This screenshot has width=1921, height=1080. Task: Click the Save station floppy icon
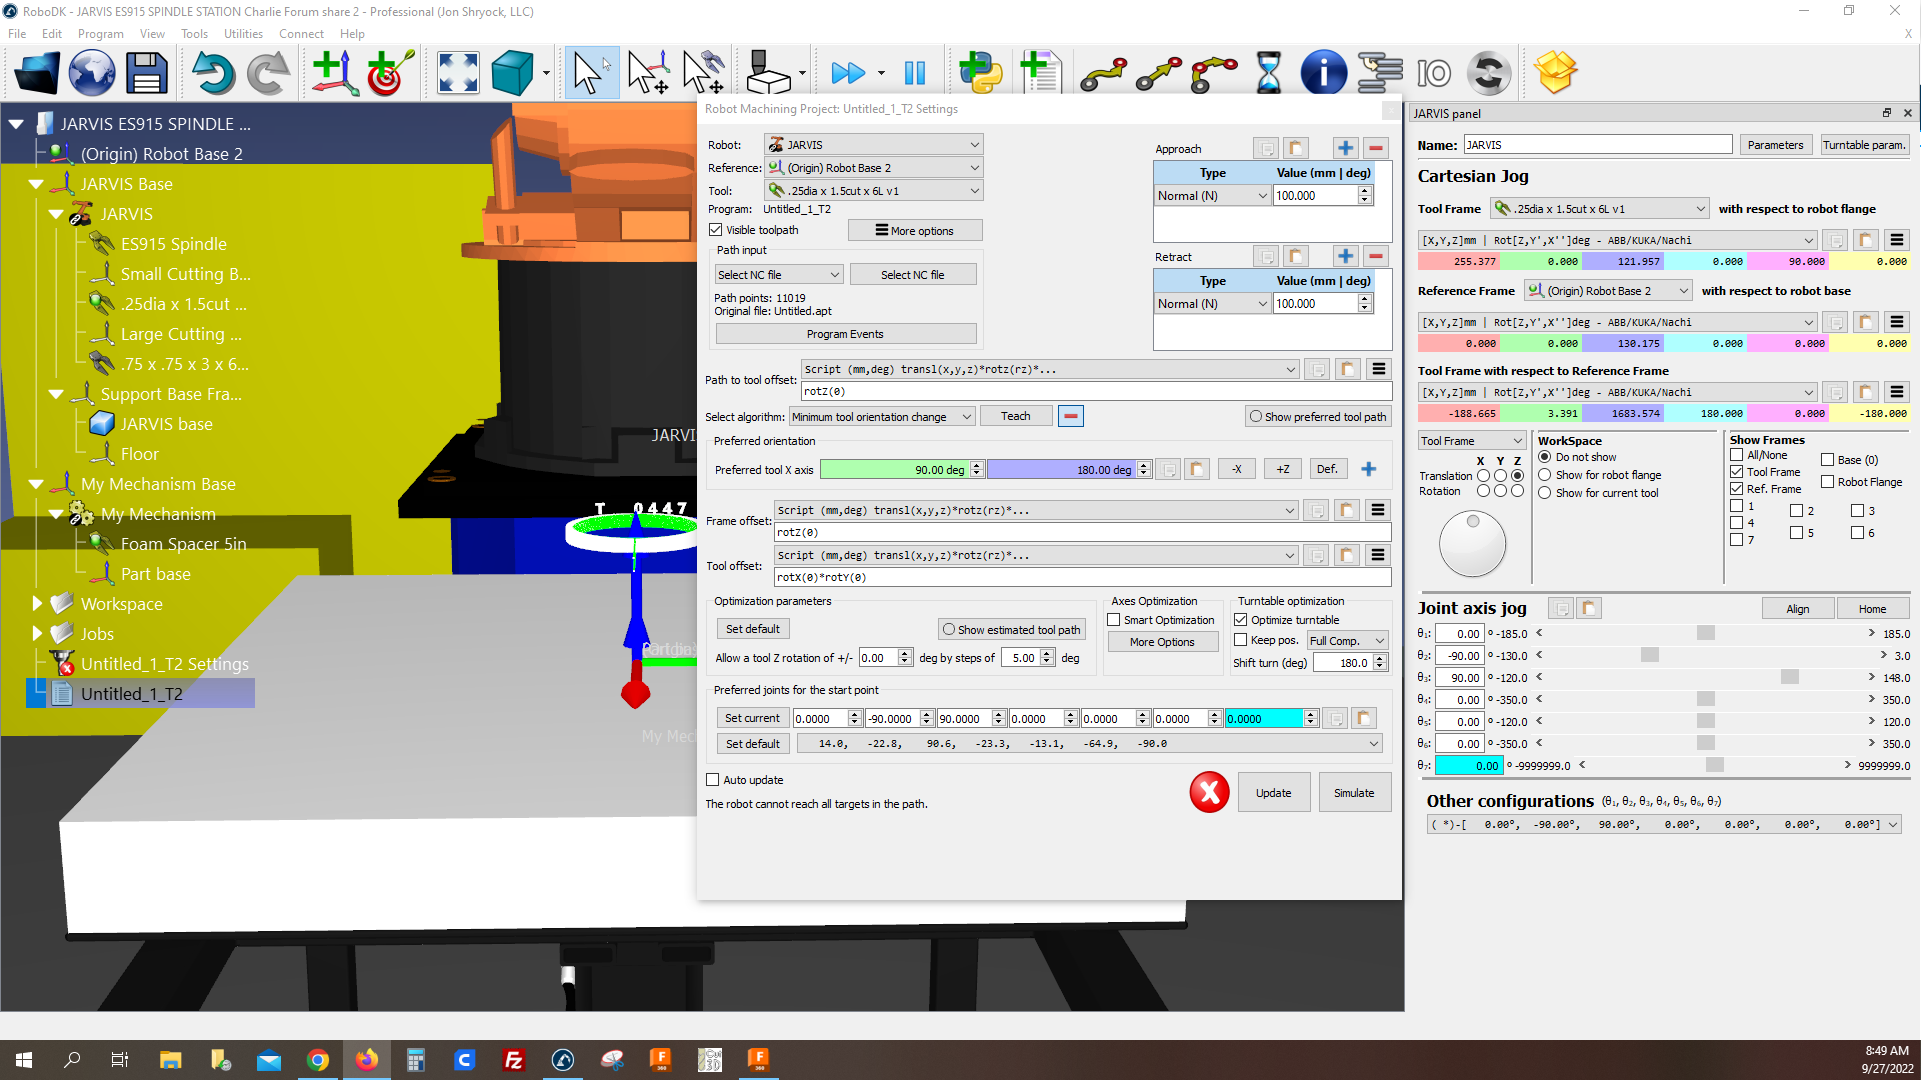click(x=146, y=73)
